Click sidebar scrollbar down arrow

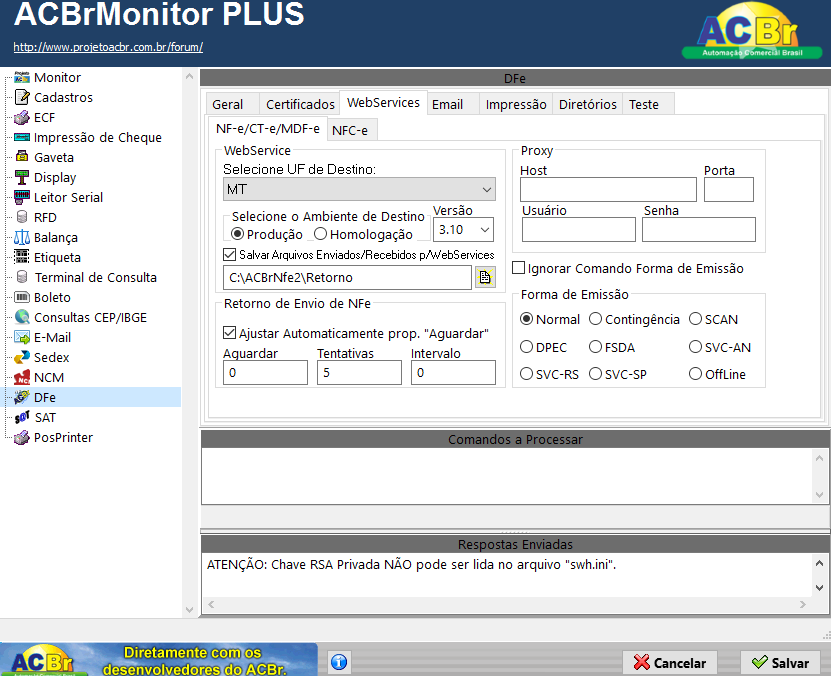(x=190, y=610)
